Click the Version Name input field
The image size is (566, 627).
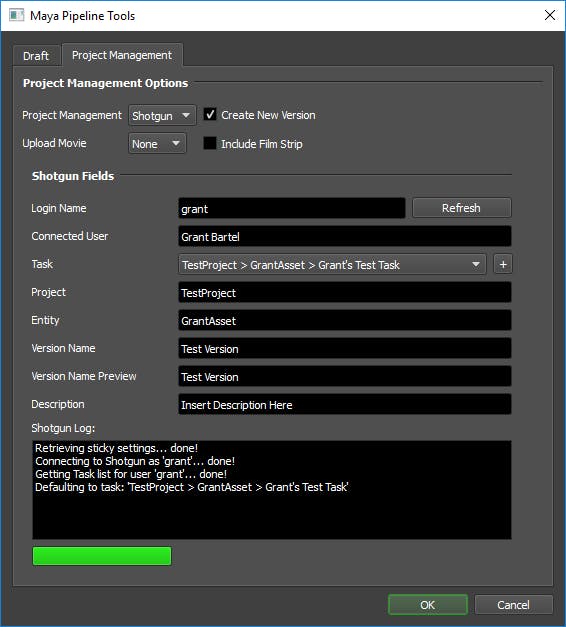[x=345, y=348]
